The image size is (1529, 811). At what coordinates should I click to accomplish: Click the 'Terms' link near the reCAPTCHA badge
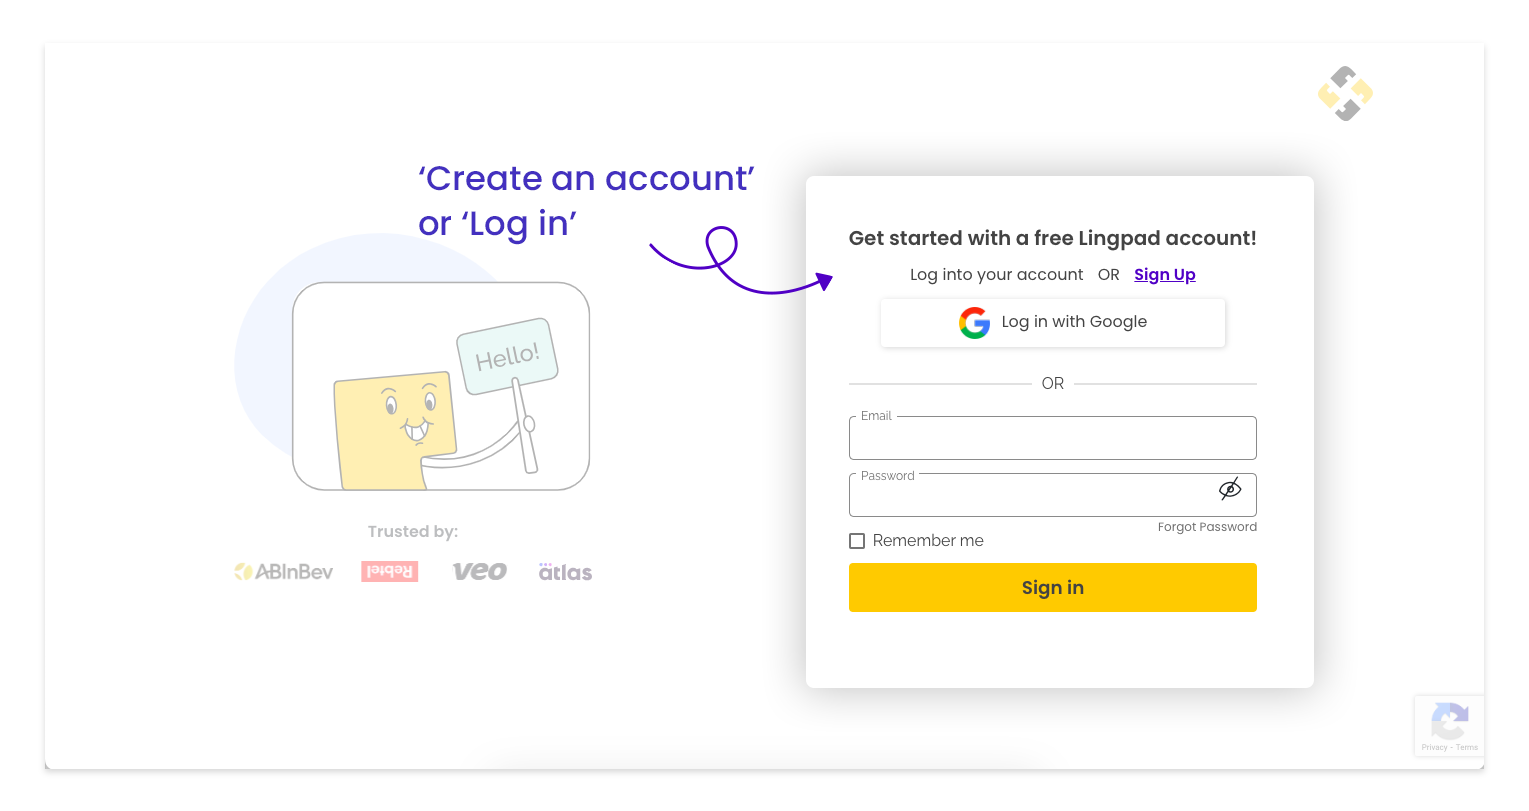pos(1466,746)
